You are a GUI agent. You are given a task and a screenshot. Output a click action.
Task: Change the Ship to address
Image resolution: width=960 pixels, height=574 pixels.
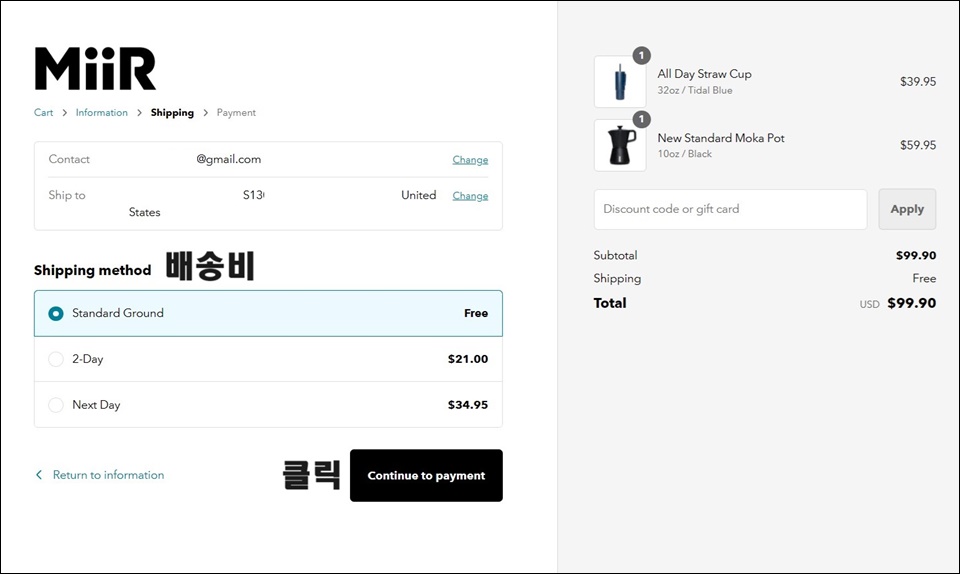click(470, 196)
